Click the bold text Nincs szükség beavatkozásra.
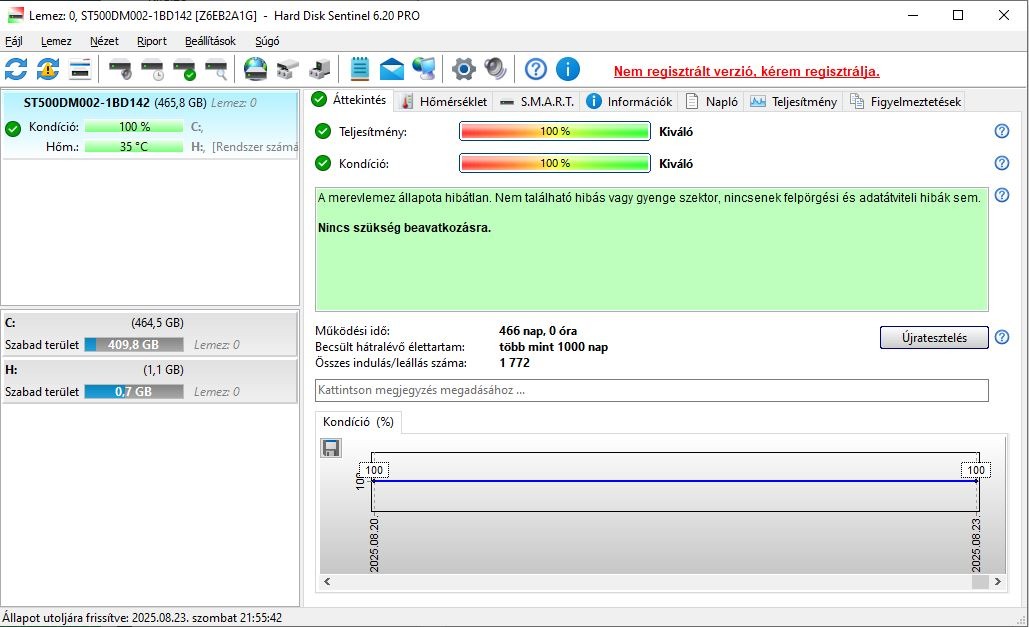The width and height of the screenshot is (1029, 627). (404, 228)
